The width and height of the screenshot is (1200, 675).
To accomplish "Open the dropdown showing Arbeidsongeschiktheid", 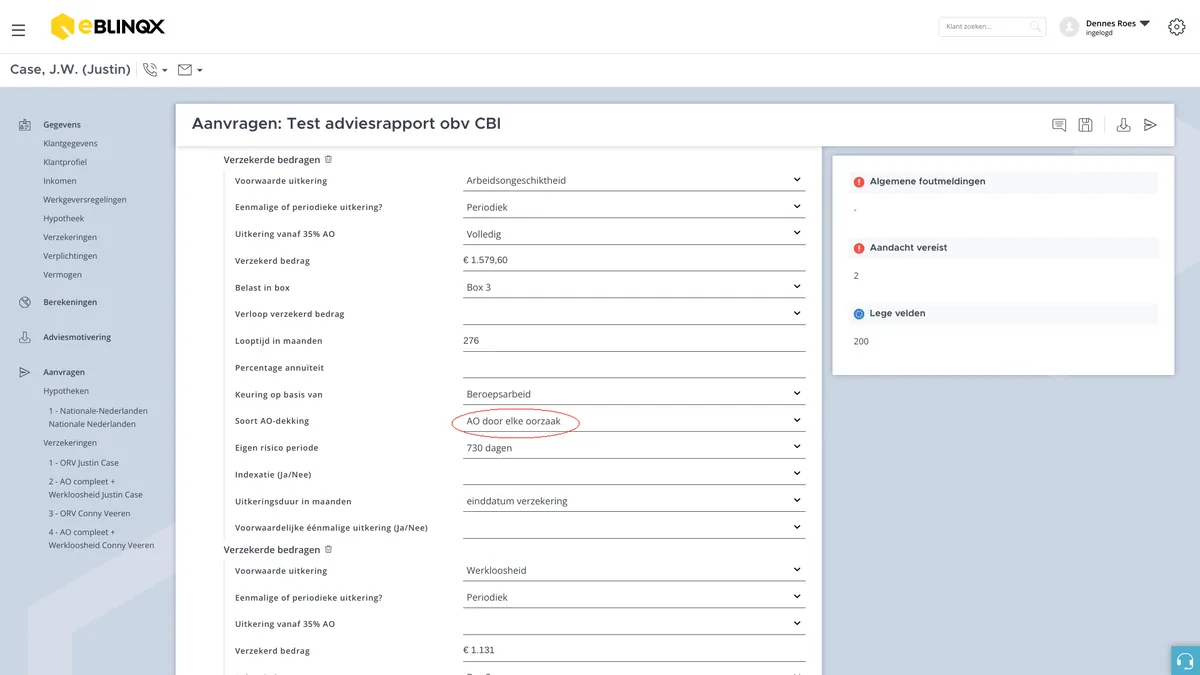I will click(x=634, y=181).
